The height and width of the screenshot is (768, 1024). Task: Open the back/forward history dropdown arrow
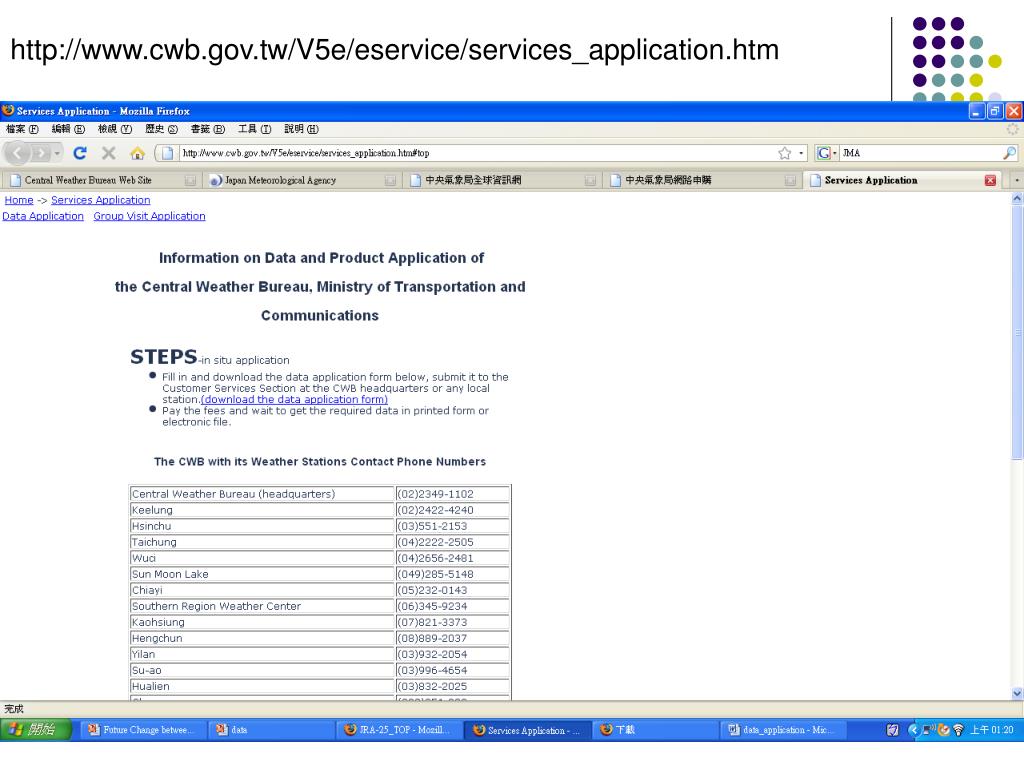(57, 153)
